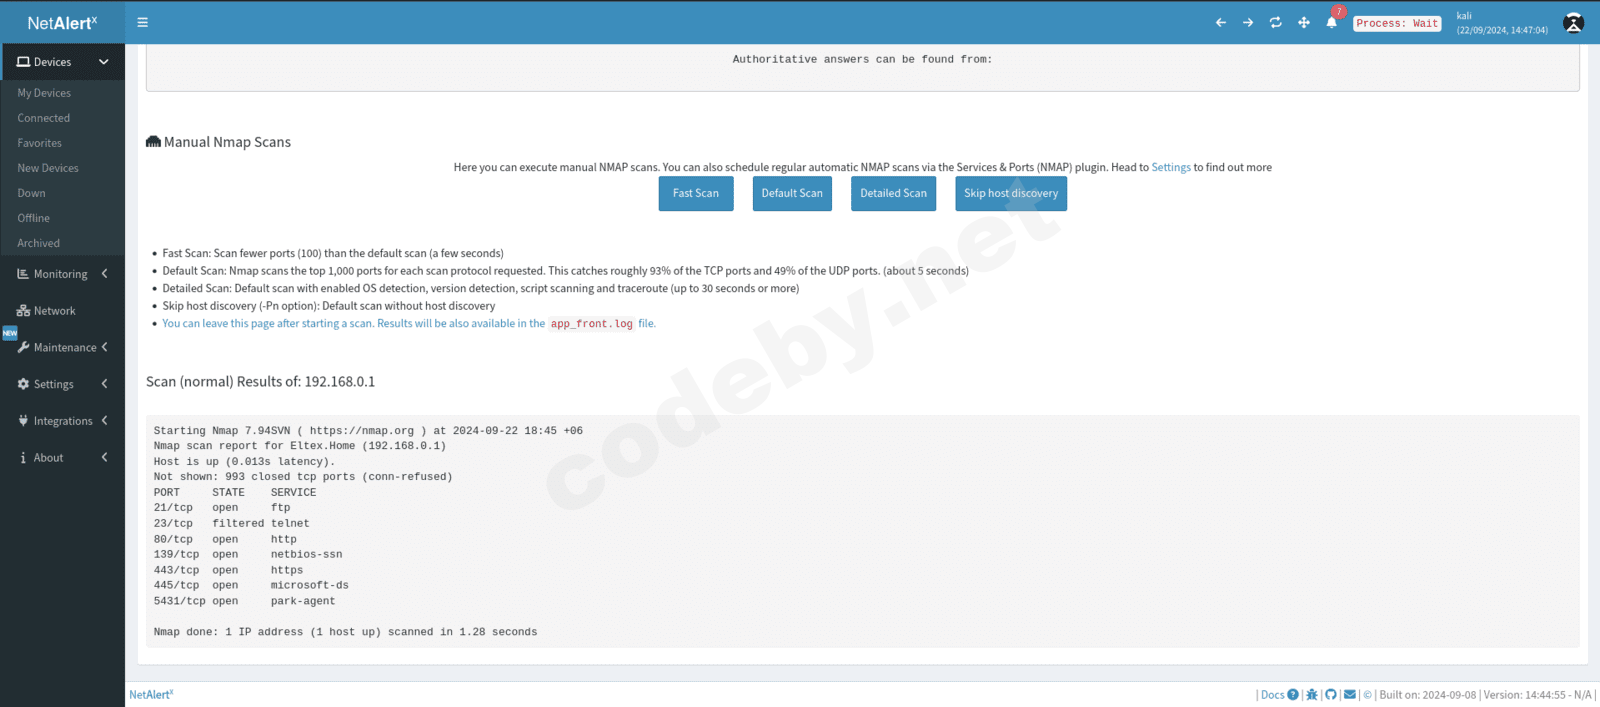Click the NetAlertX logo in the header
1600x707 pixels.
[62, 22]
